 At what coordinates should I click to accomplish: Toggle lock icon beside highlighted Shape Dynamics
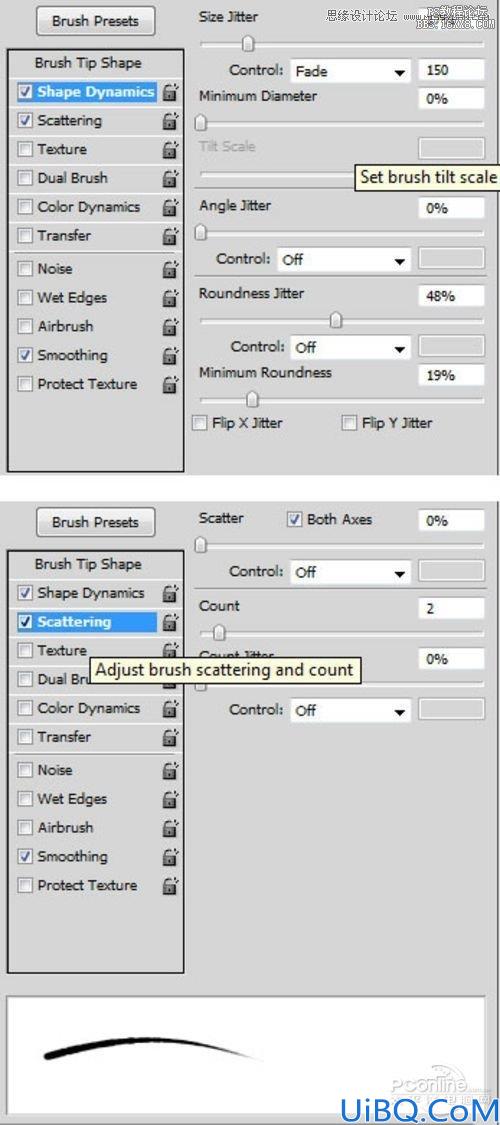[170, 92]
